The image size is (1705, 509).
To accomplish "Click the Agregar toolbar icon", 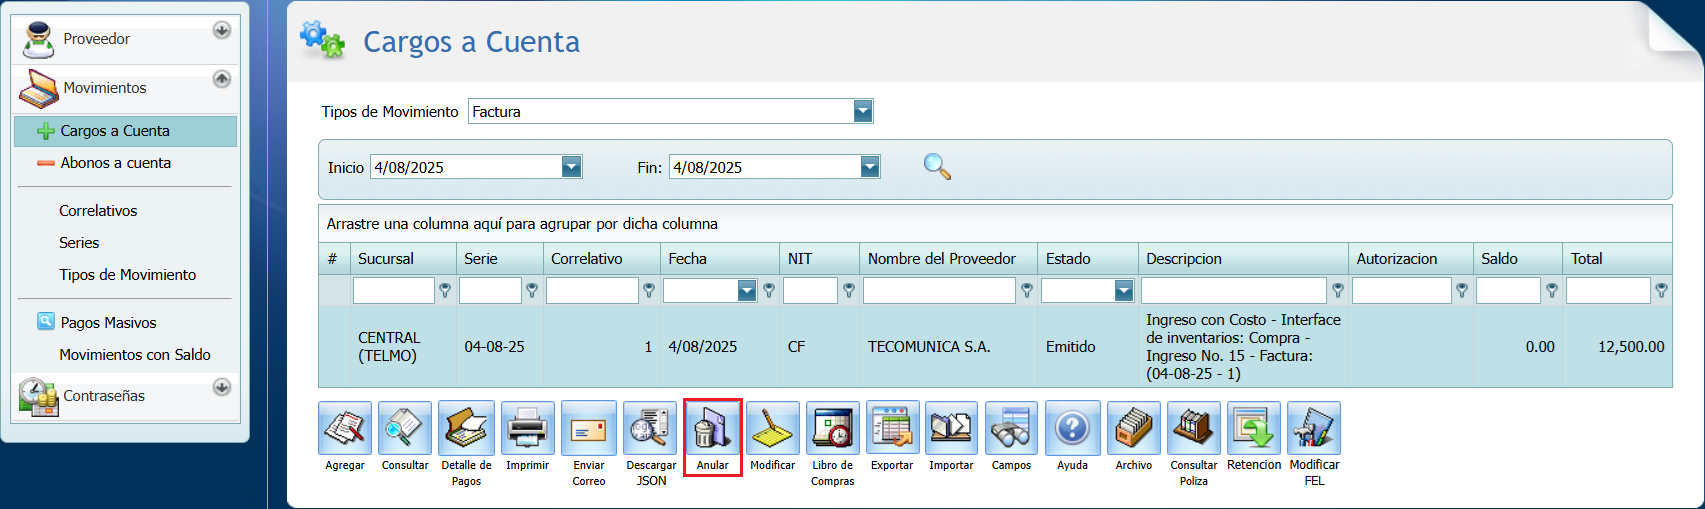I will (345, 428).
